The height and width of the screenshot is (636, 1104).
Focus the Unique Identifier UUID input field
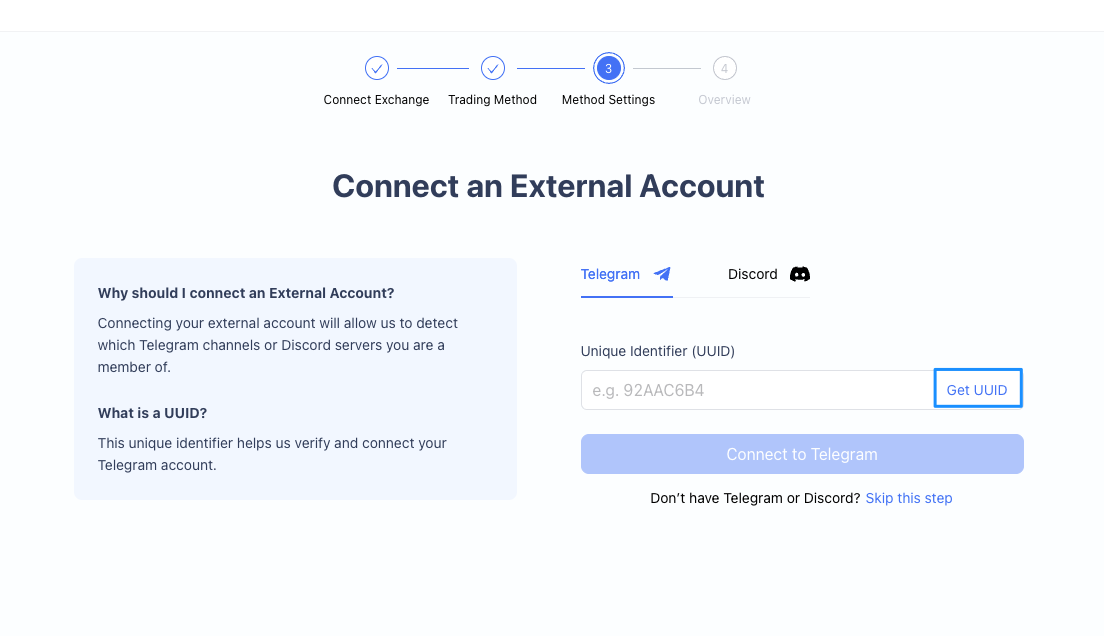pos(756,390)
